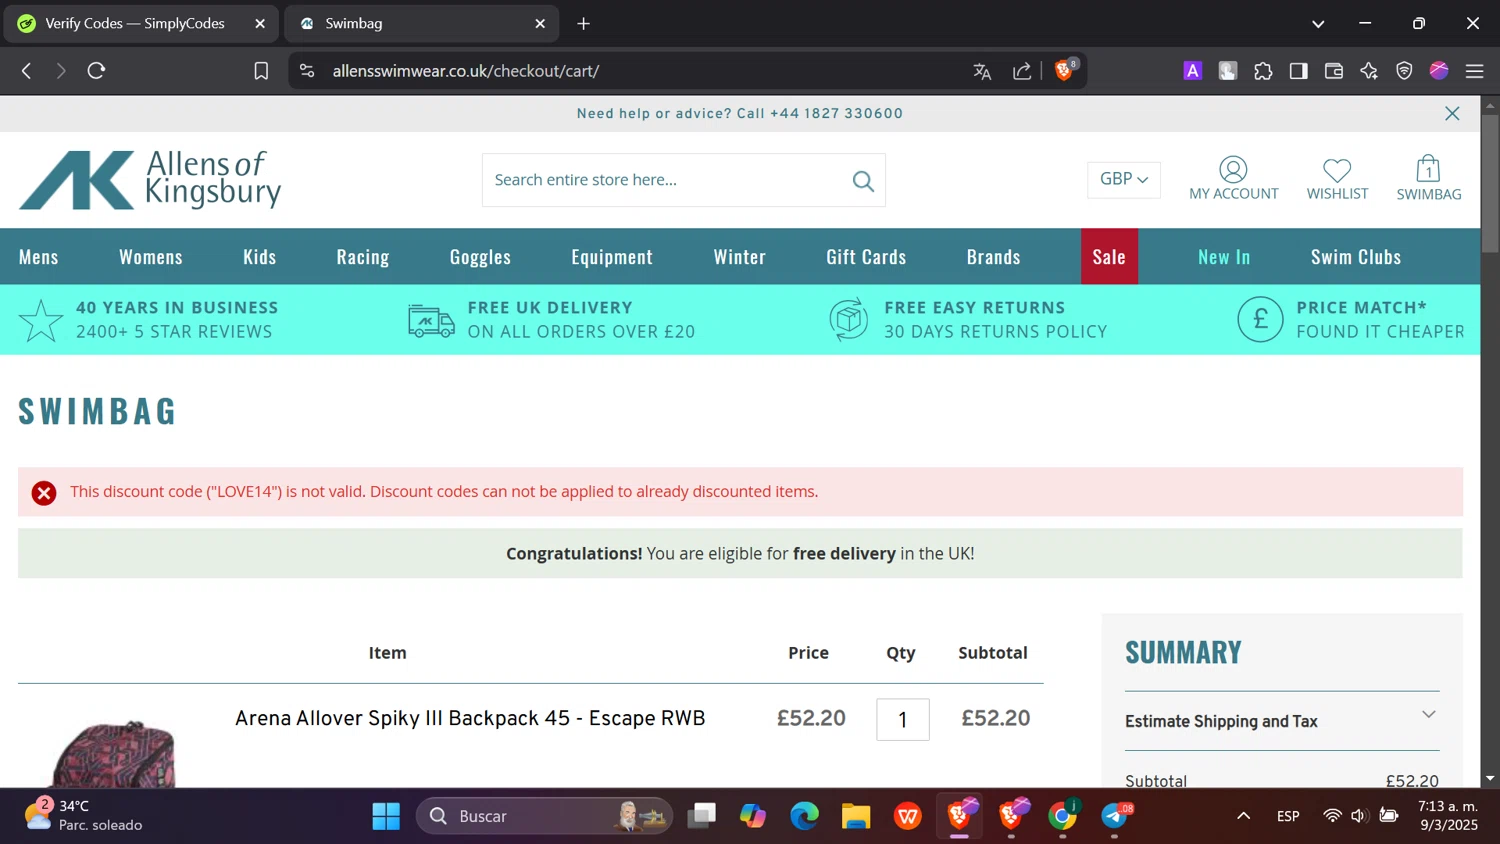Open the Gift Cards menu

[x=866, y=257]
